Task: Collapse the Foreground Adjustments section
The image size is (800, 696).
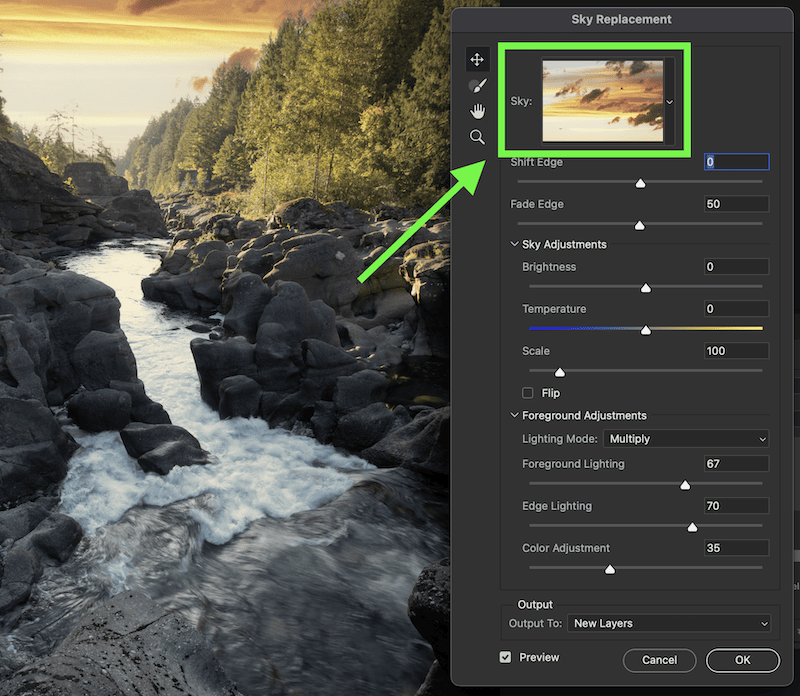Action: (x=514, y=415)
